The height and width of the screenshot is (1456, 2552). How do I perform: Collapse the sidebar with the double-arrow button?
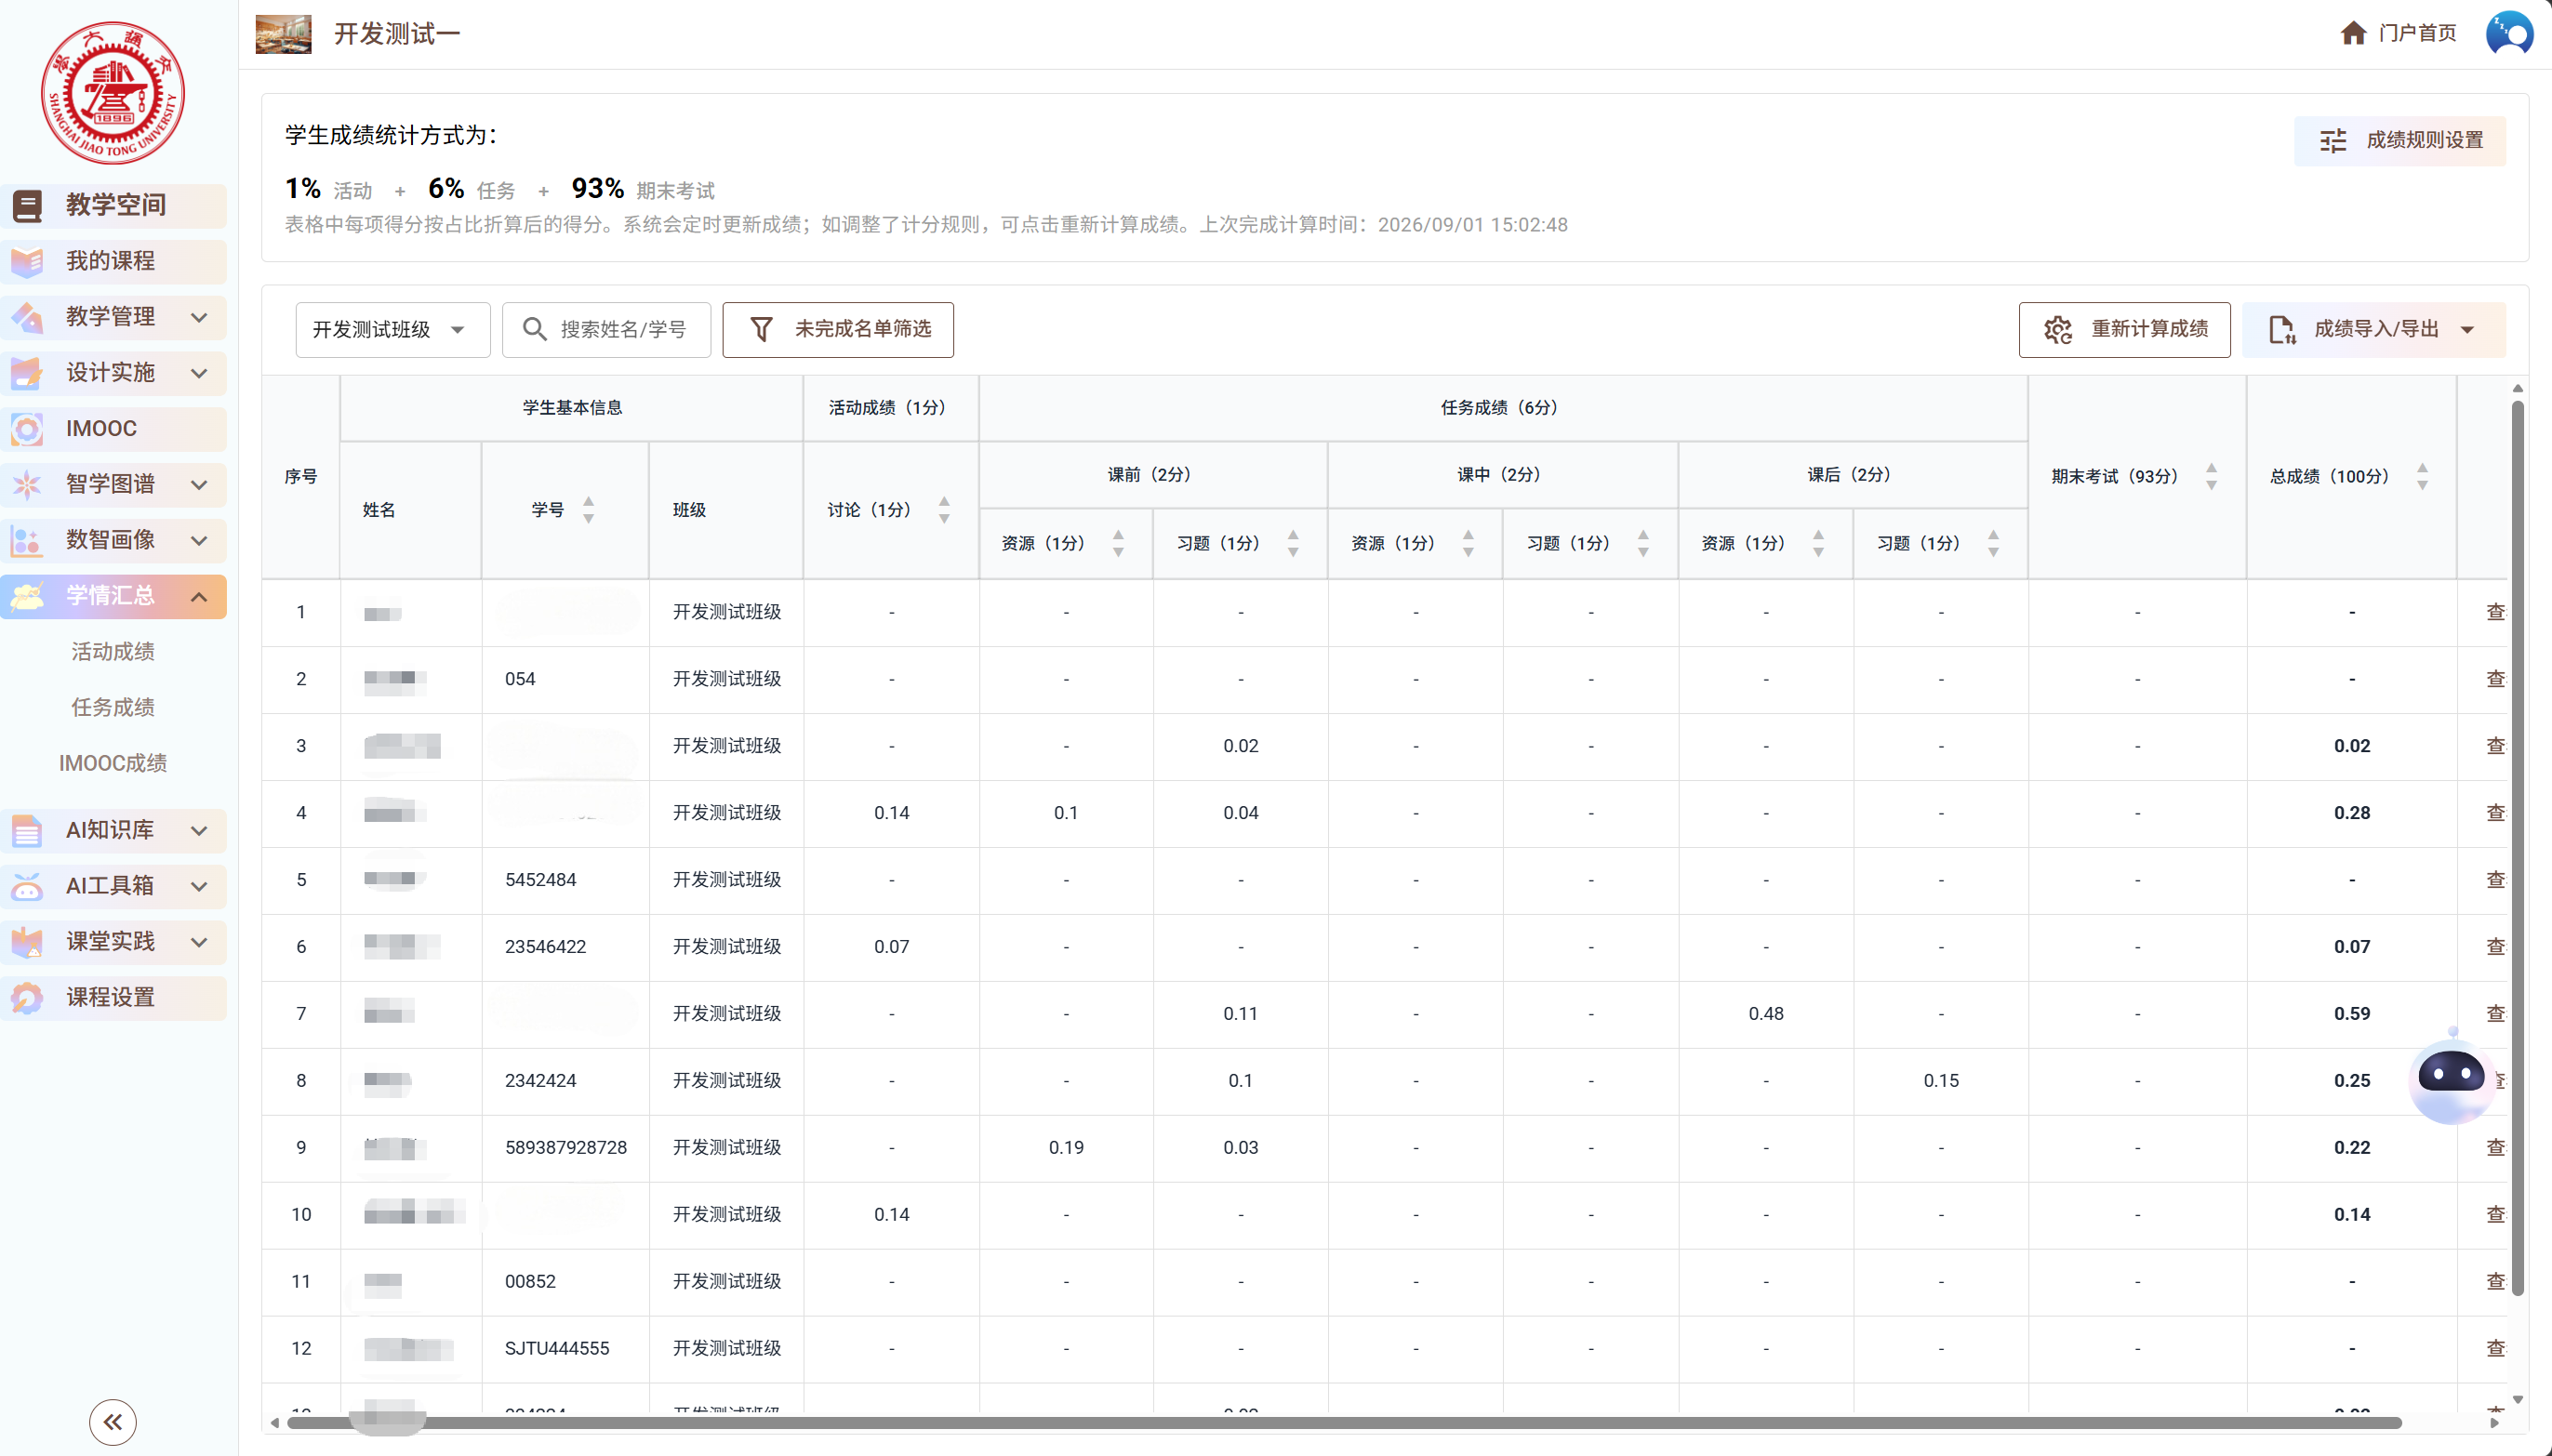tap(113, 1422)
